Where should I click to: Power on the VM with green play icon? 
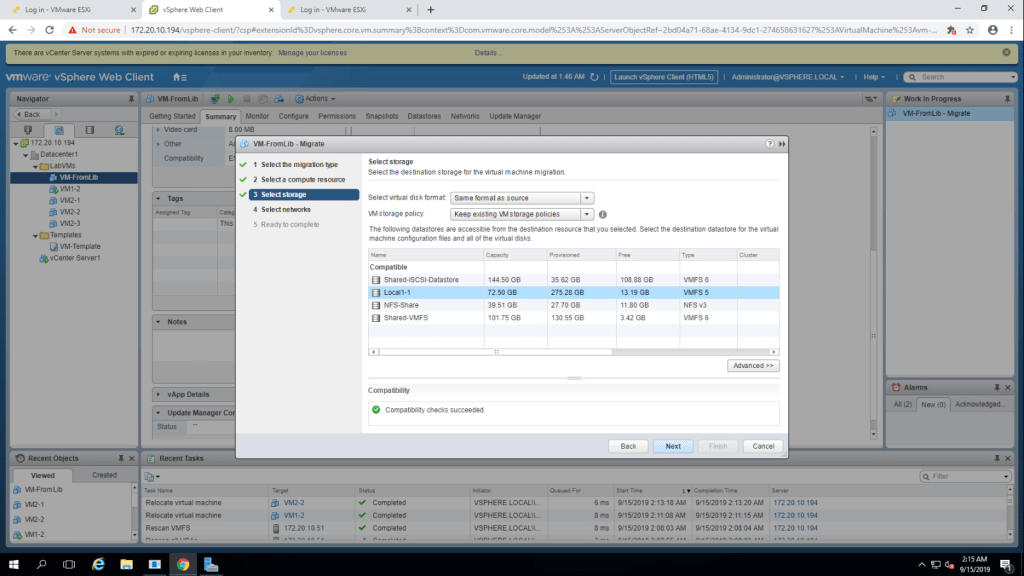coord(230,99)
